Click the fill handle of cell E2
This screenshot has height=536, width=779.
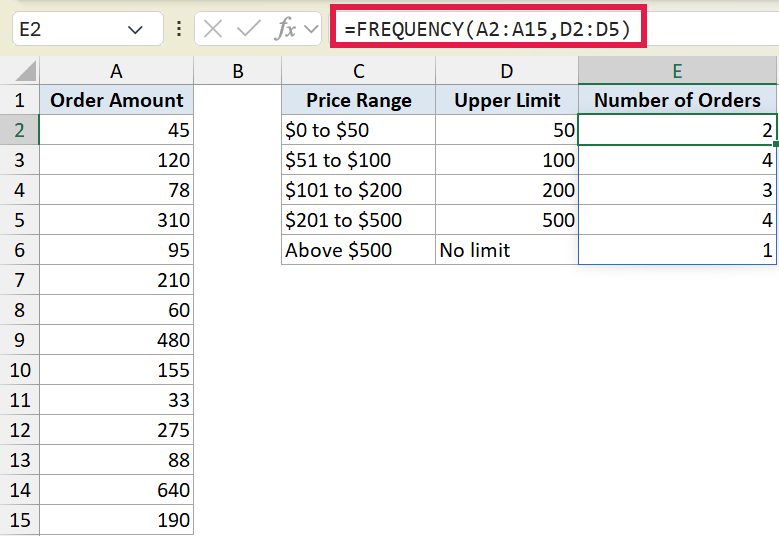pyautogui.click(x=776, y=144)
